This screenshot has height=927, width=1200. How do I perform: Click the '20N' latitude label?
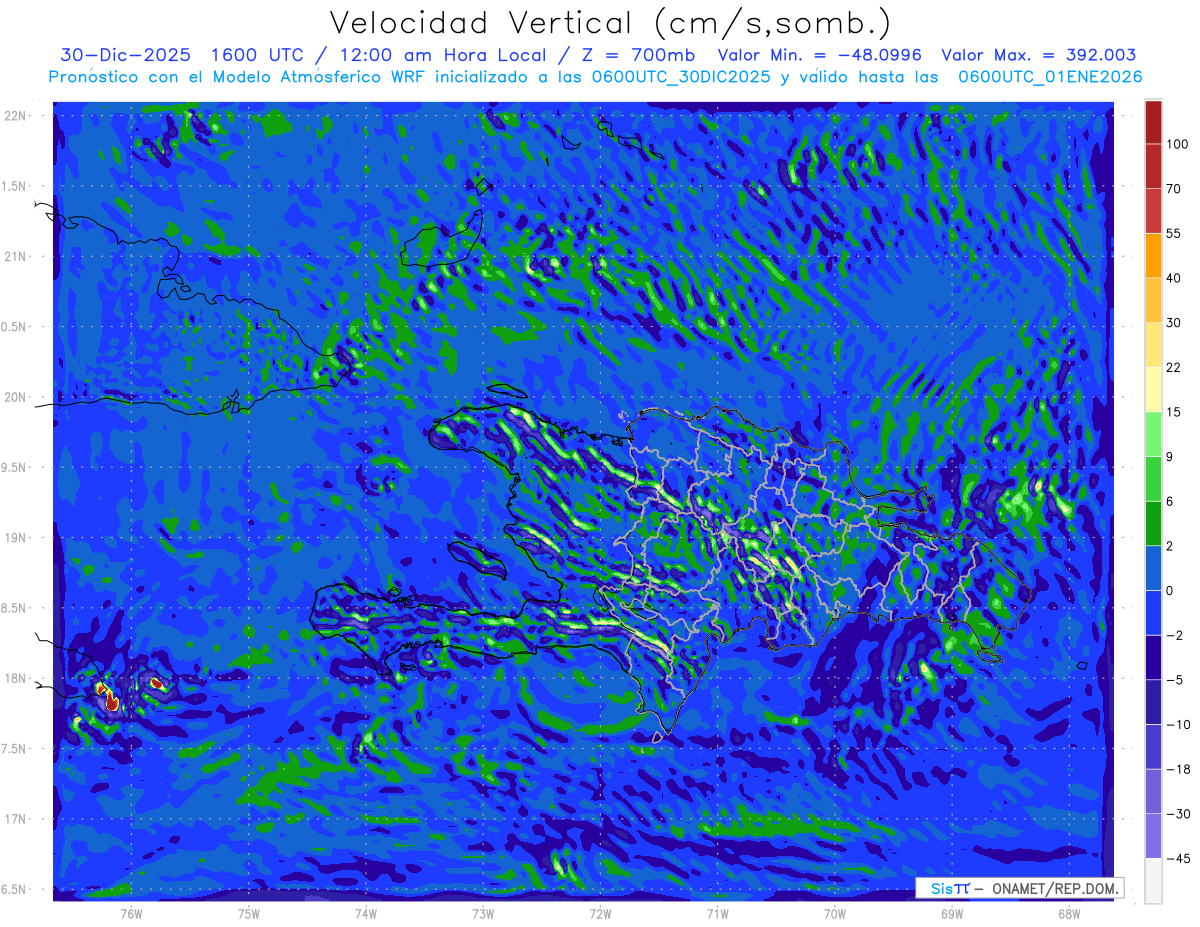[x=16, y=397]
